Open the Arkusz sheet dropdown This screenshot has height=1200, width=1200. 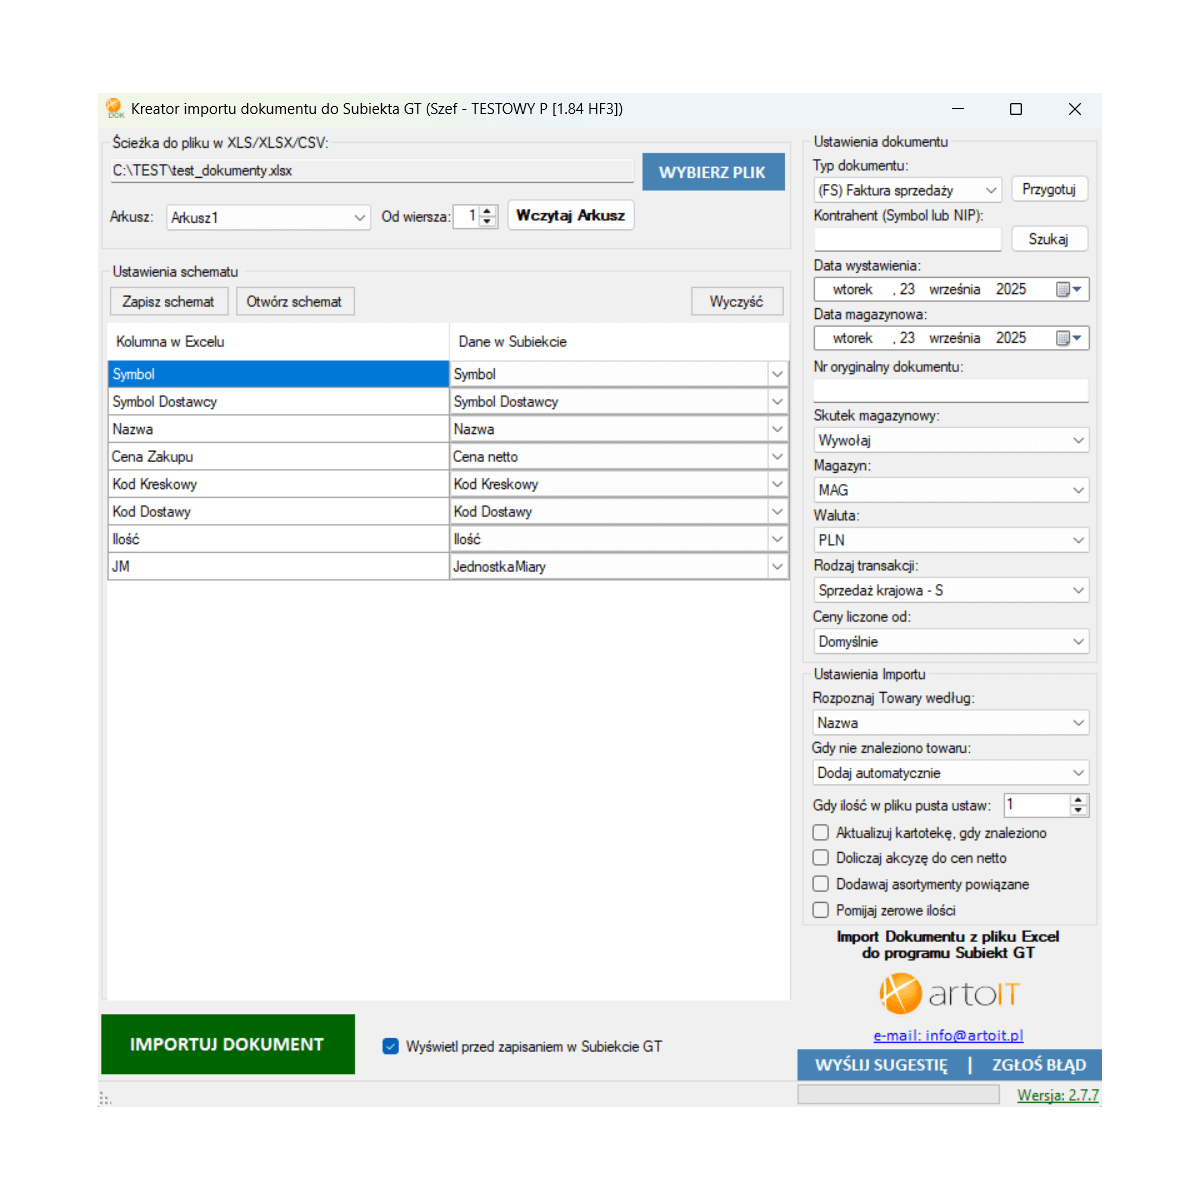pos(360,218)
